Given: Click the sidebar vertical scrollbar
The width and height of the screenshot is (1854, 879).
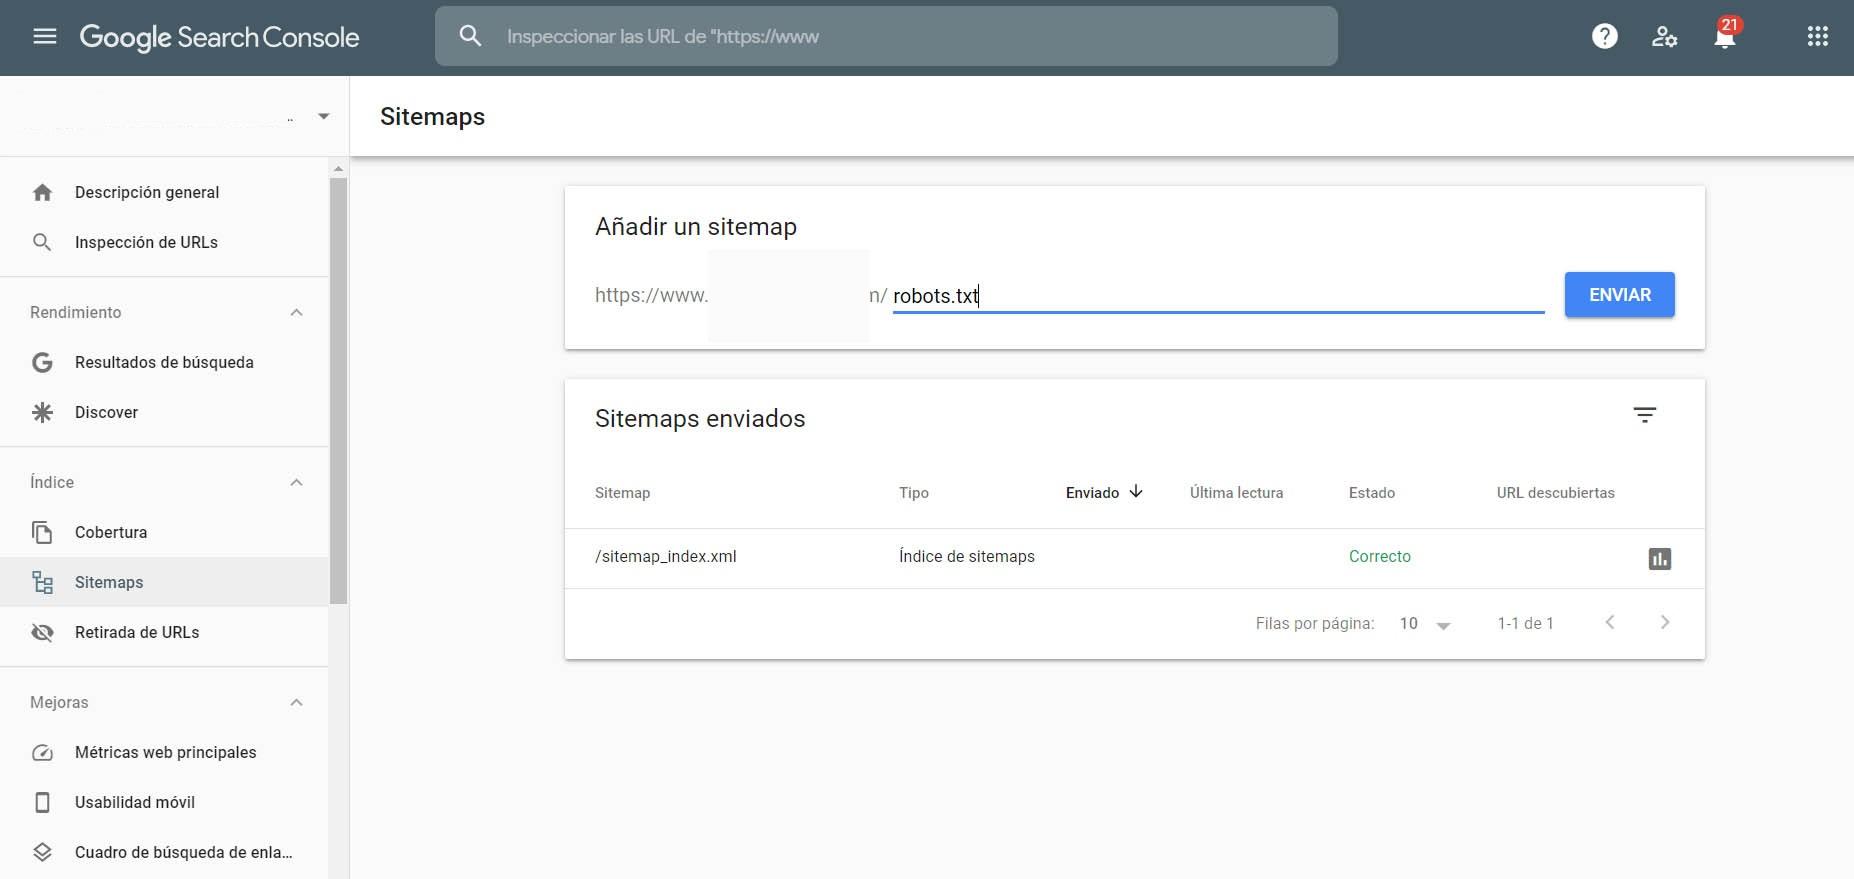Looking at the screenshot, I should pyautogui.click(x=338, y=390).
